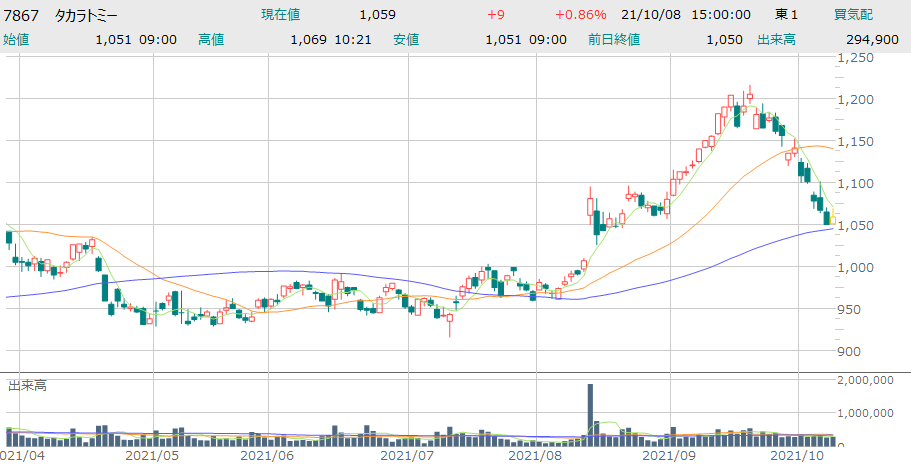Click the stock code 7867
The image size is (911, 473).
point(22,15)
